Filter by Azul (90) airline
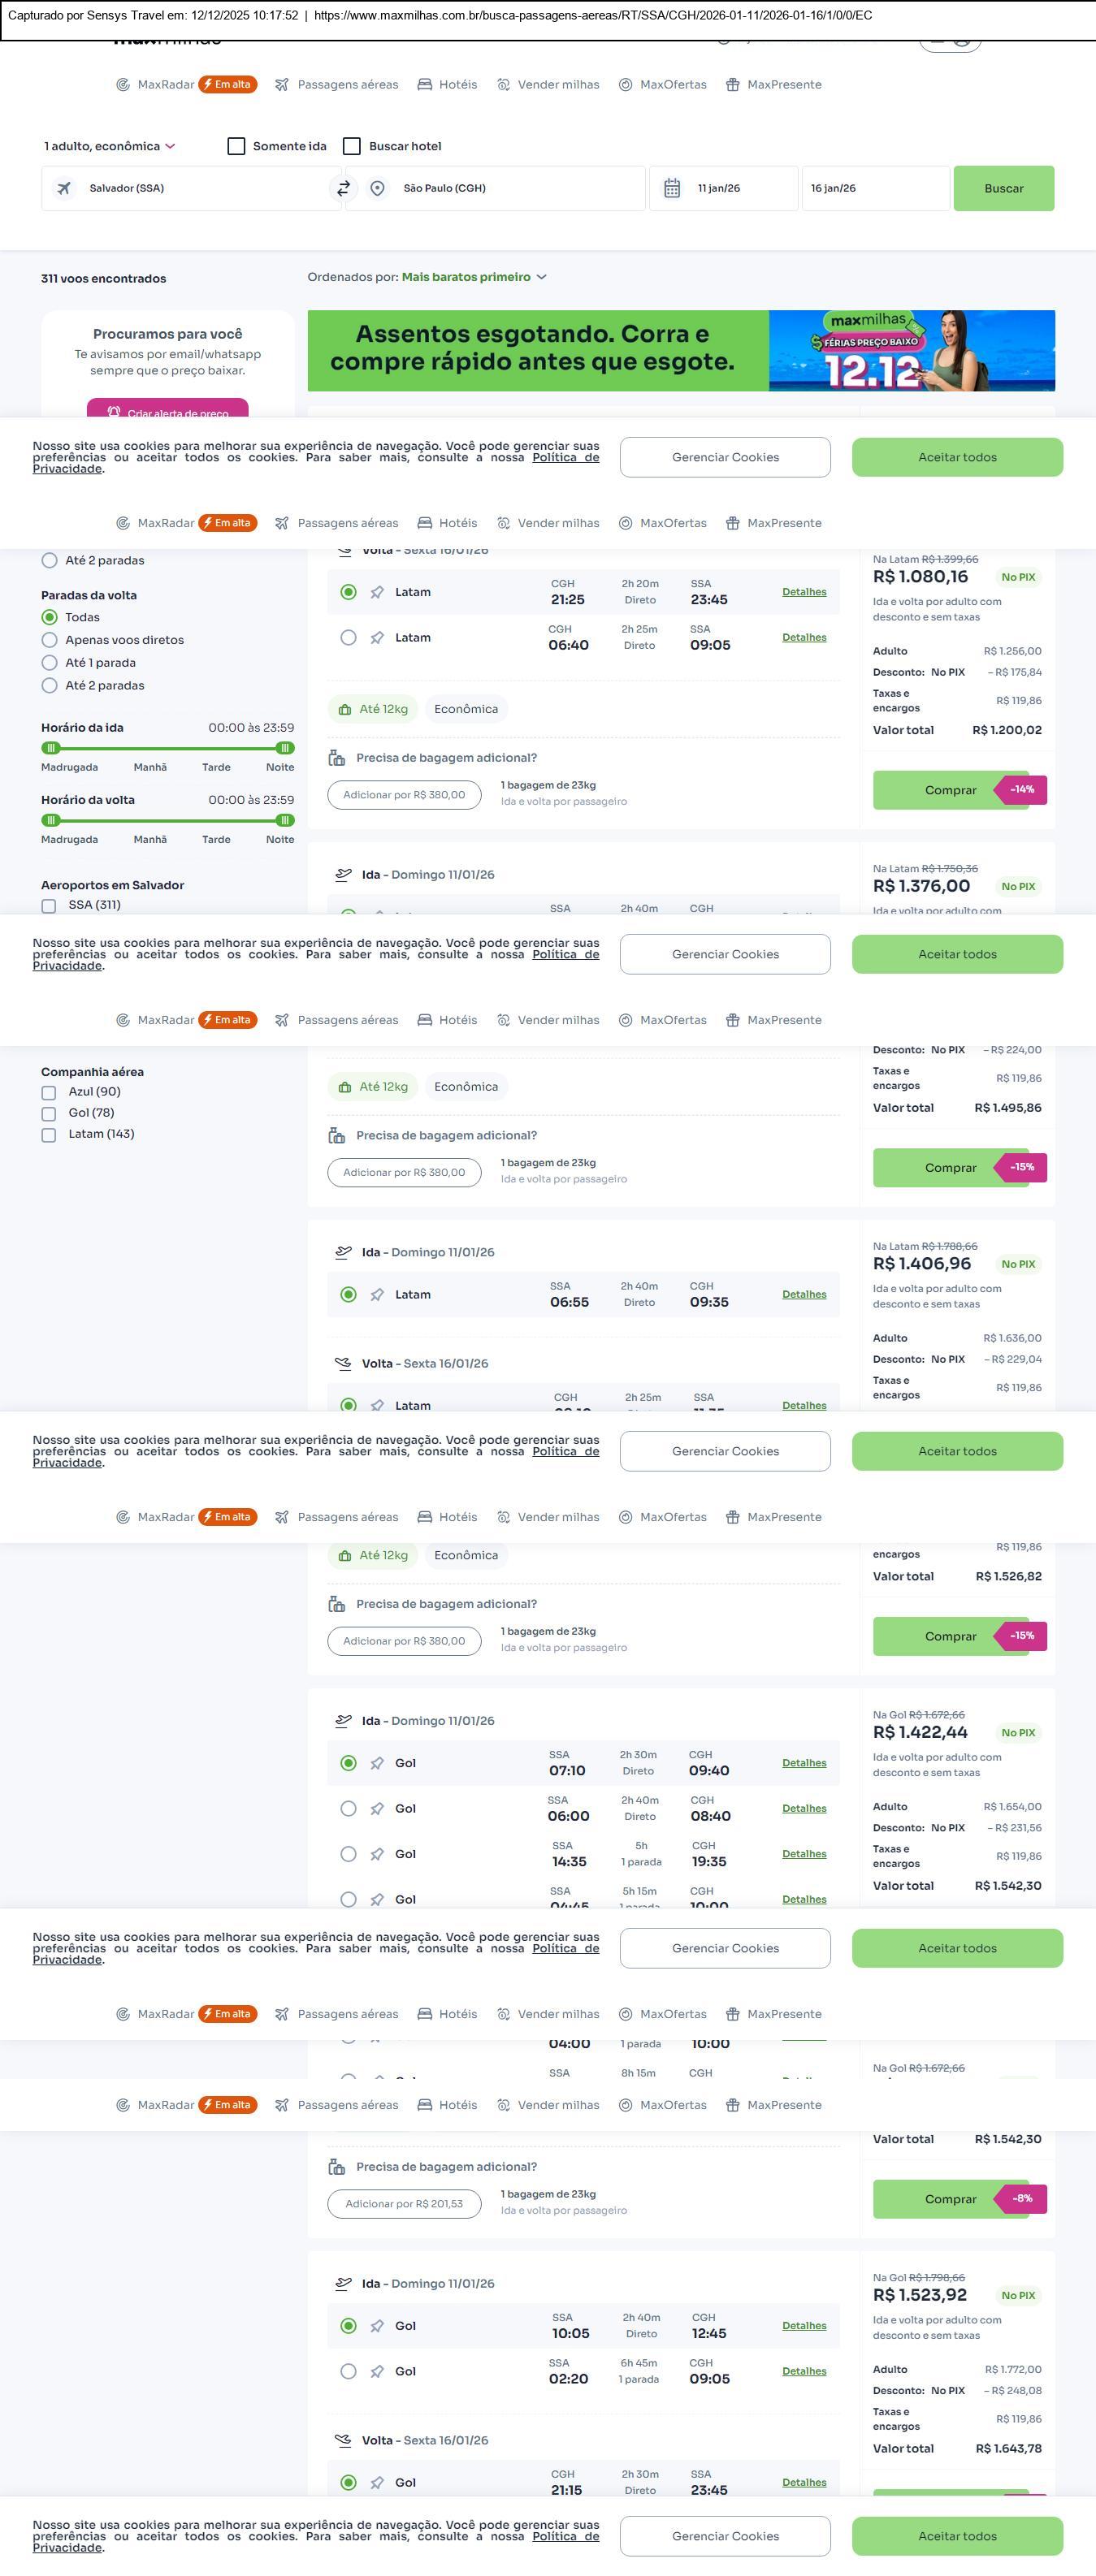 click(x=49, y=1092)
